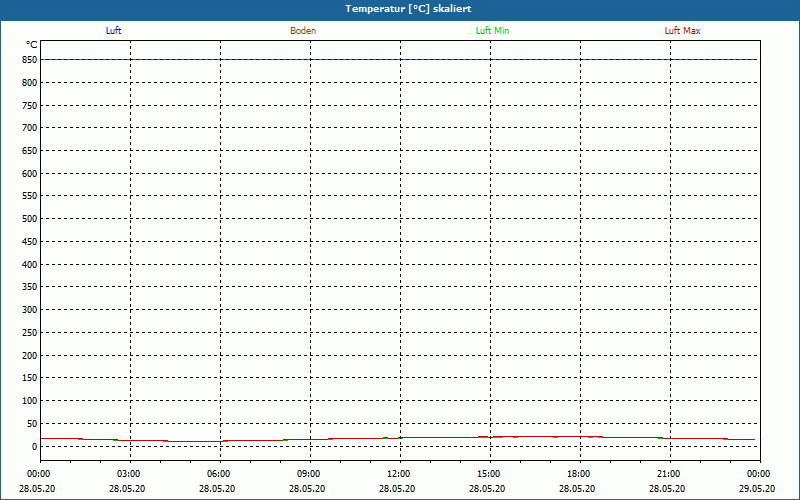Select the 850 y-axis tick label
The image size is (800, 500).
29,60
